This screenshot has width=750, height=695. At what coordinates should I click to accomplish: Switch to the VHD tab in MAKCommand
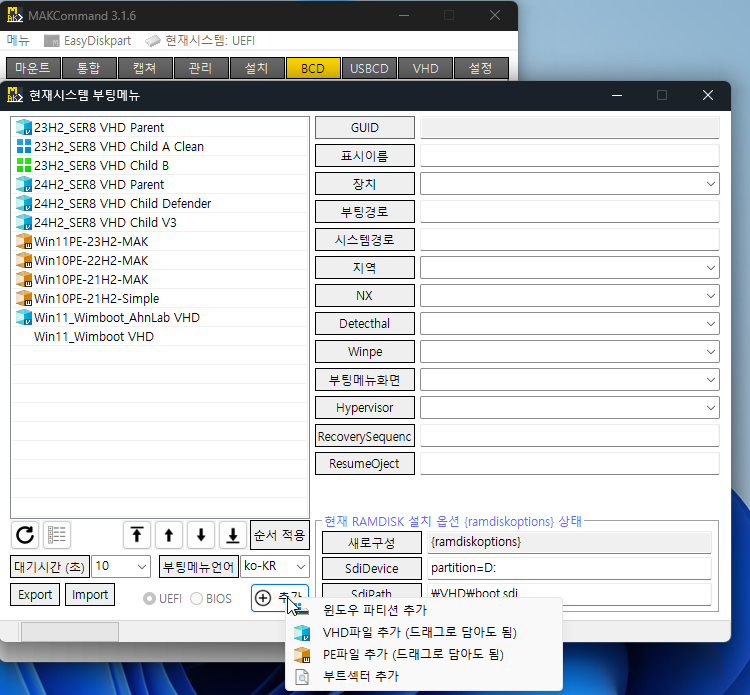click(x=425, y=68)
